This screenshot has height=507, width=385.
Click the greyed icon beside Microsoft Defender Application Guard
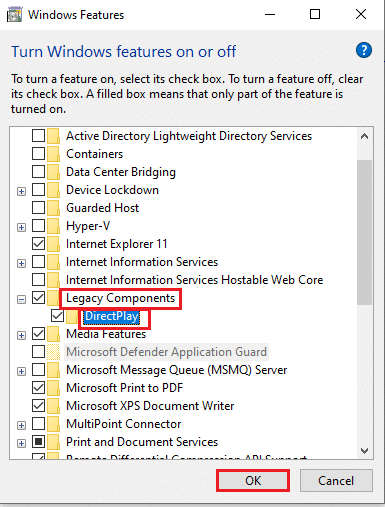tap(53, 352)
